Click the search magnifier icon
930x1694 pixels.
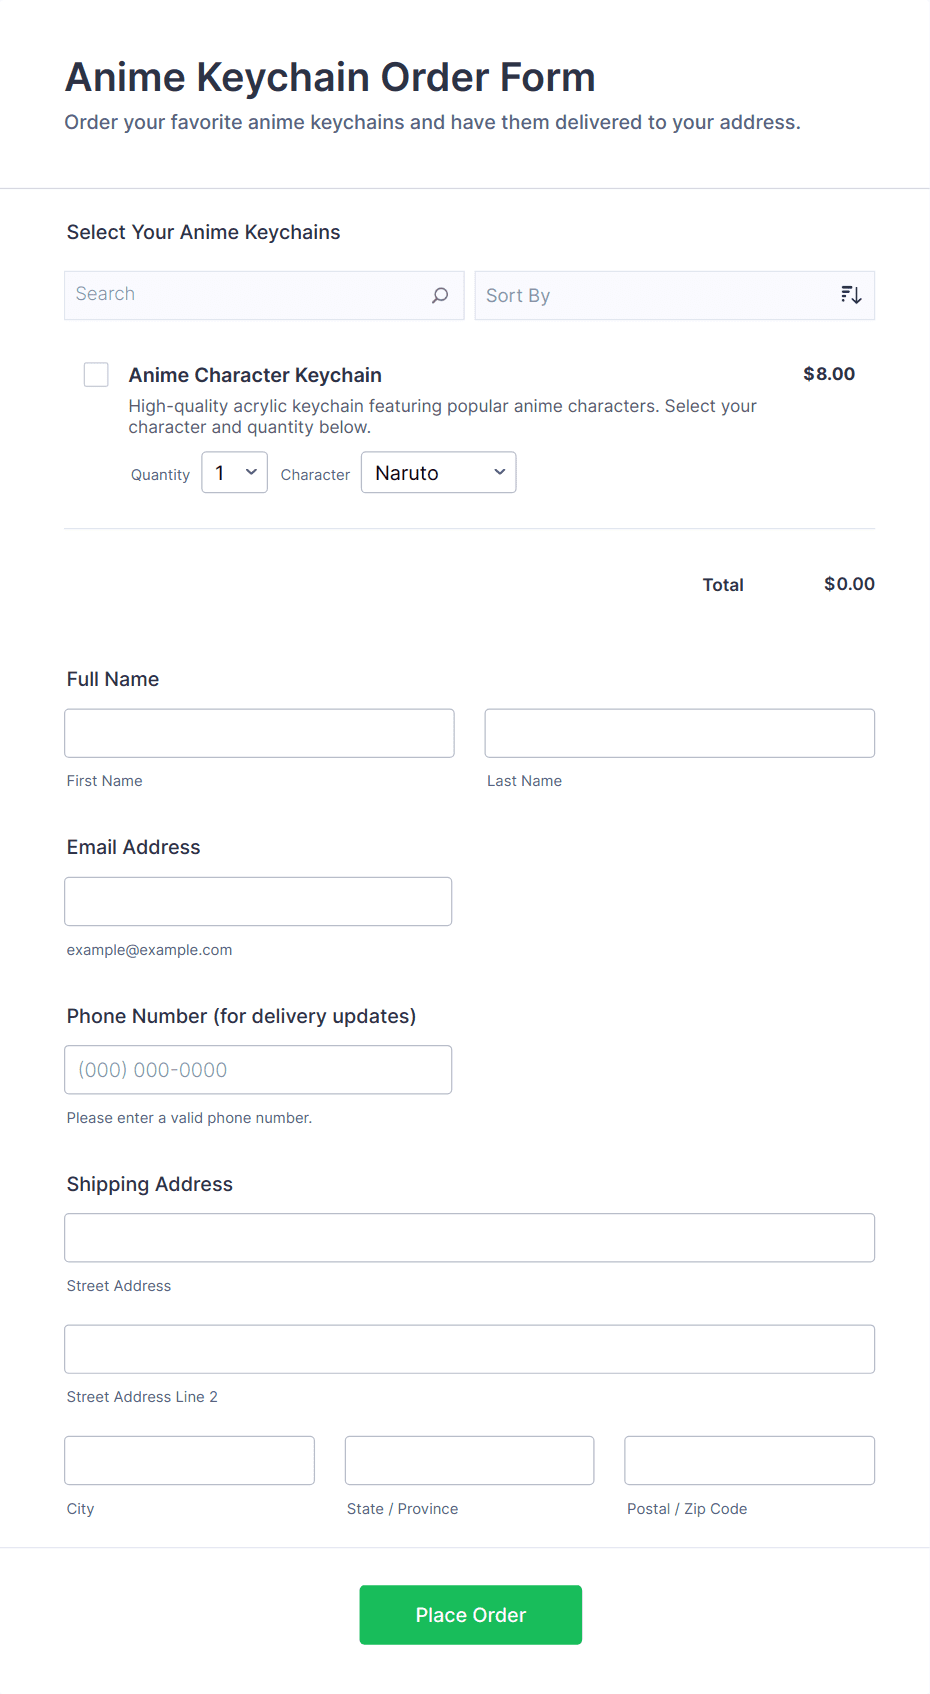(440, 295)
